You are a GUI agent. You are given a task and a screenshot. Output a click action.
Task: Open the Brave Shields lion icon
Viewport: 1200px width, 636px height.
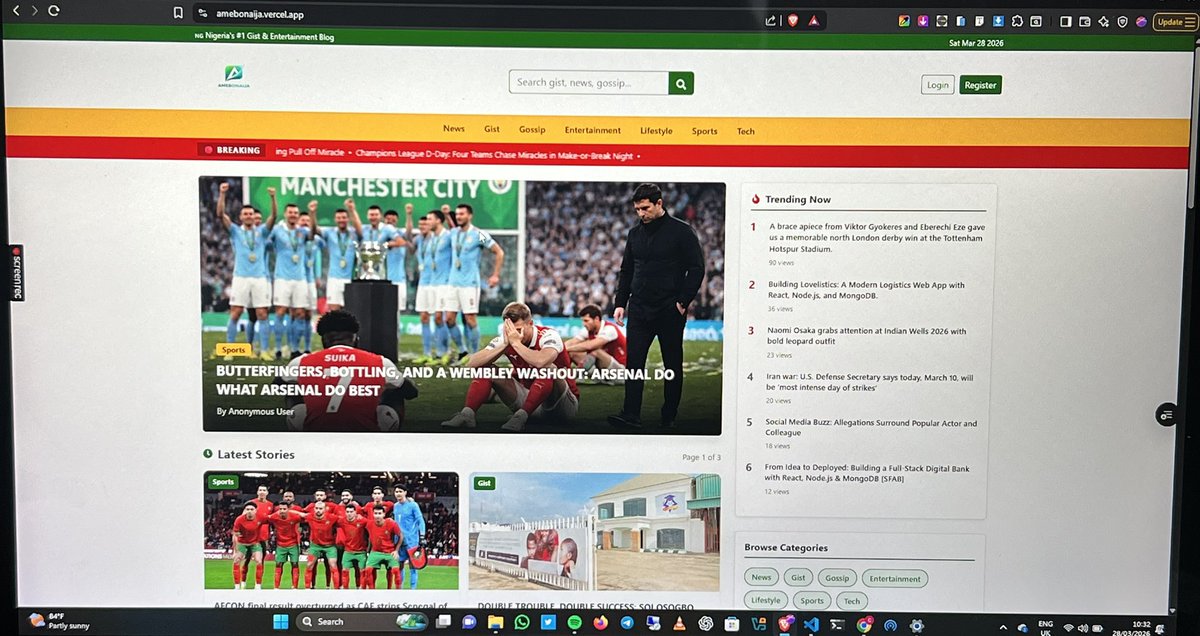point(793,20)
